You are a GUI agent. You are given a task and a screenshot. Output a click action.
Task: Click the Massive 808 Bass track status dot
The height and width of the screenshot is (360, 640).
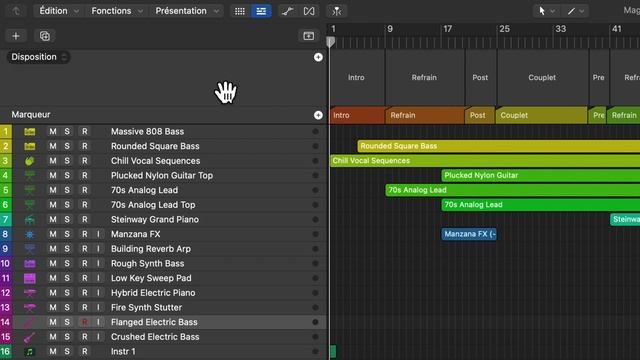(x=315, y=131)
